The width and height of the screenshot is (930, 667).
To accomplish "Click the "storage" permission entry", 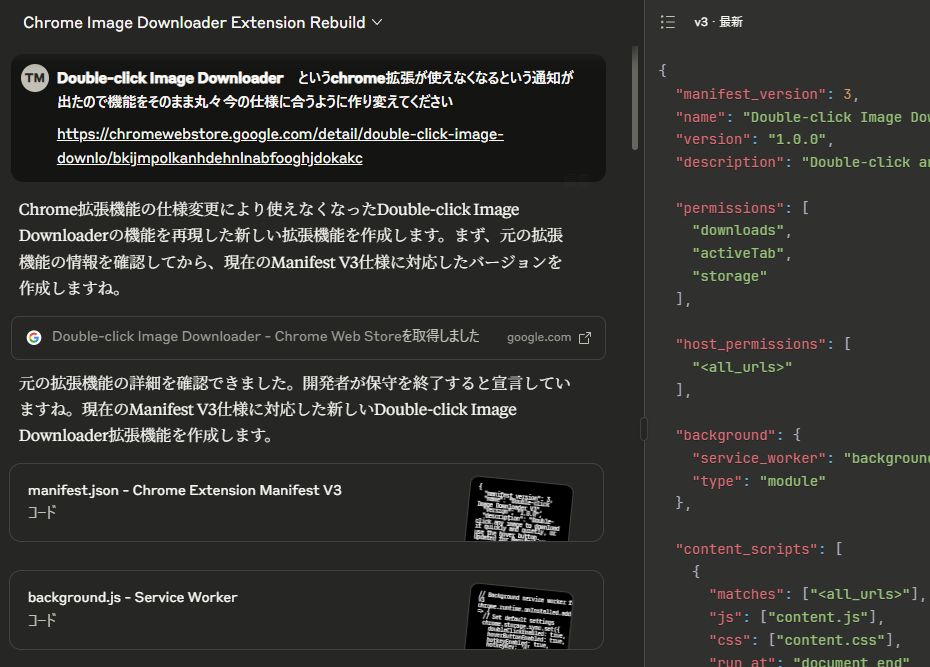I will click(730, 276).
